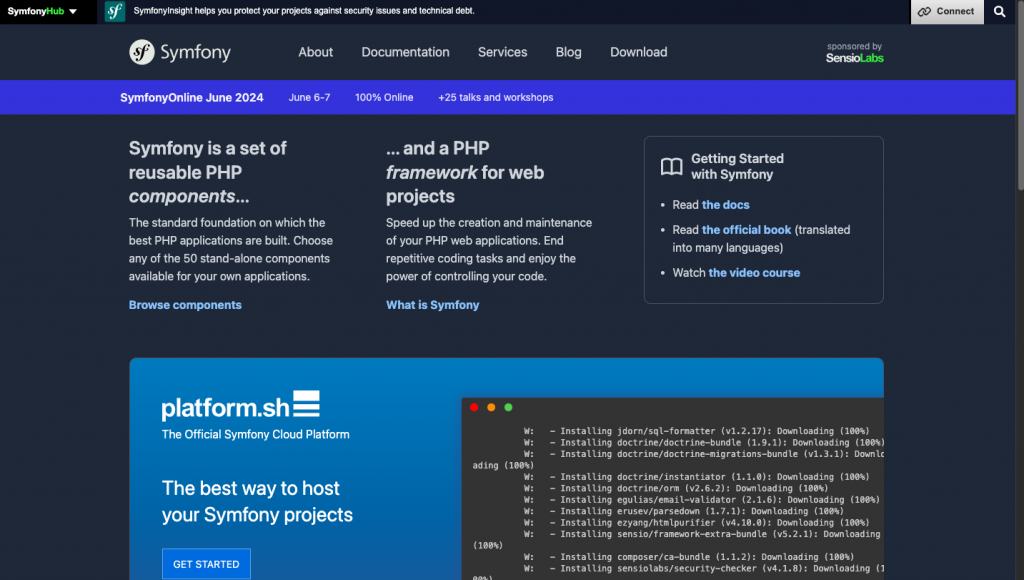The image size is (1024, 580).
Task: Open SymfonyOnline June 2024 event link
Action: (191, 97)
